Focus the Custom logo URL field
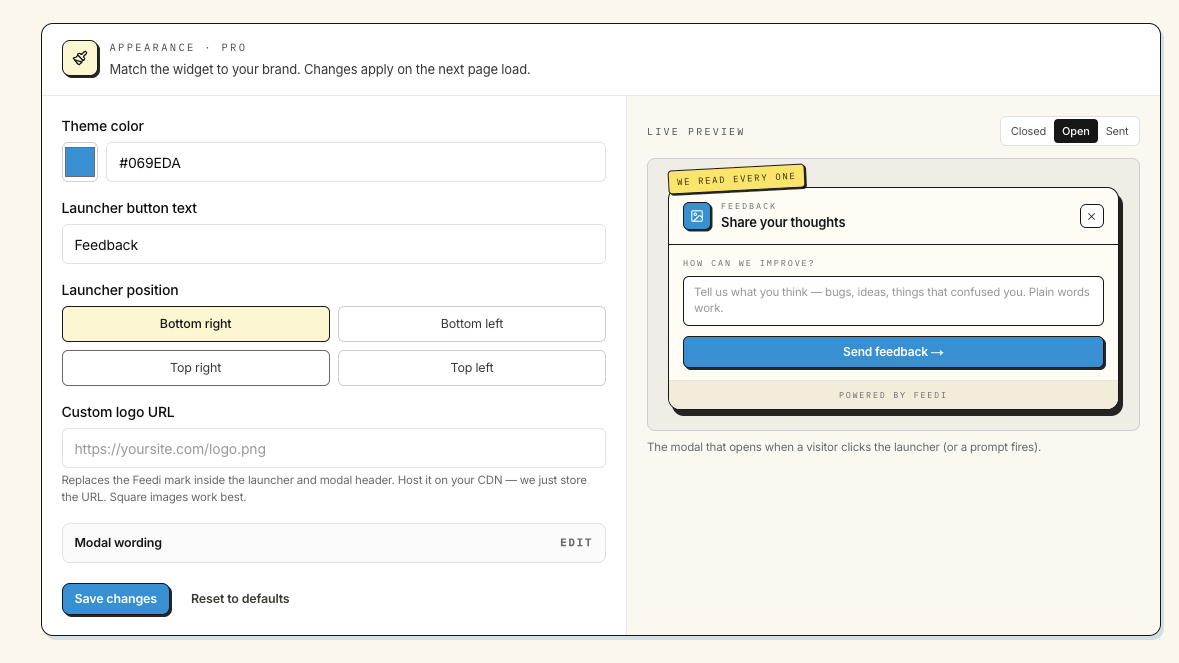The height and width of the screenshot is (663, 1179). [333, 449]
